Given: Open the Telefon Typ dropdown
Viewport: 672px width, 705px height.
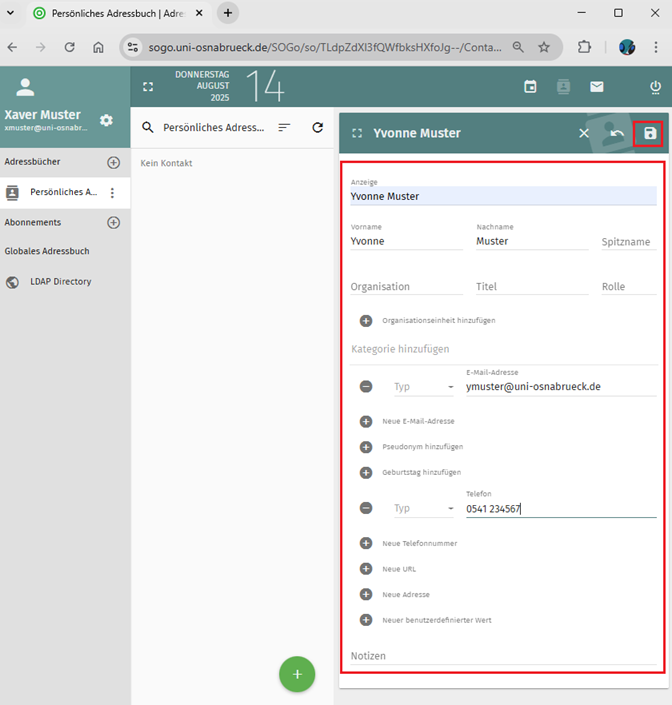Looking at the screenshot, I should tap(423, 508).
